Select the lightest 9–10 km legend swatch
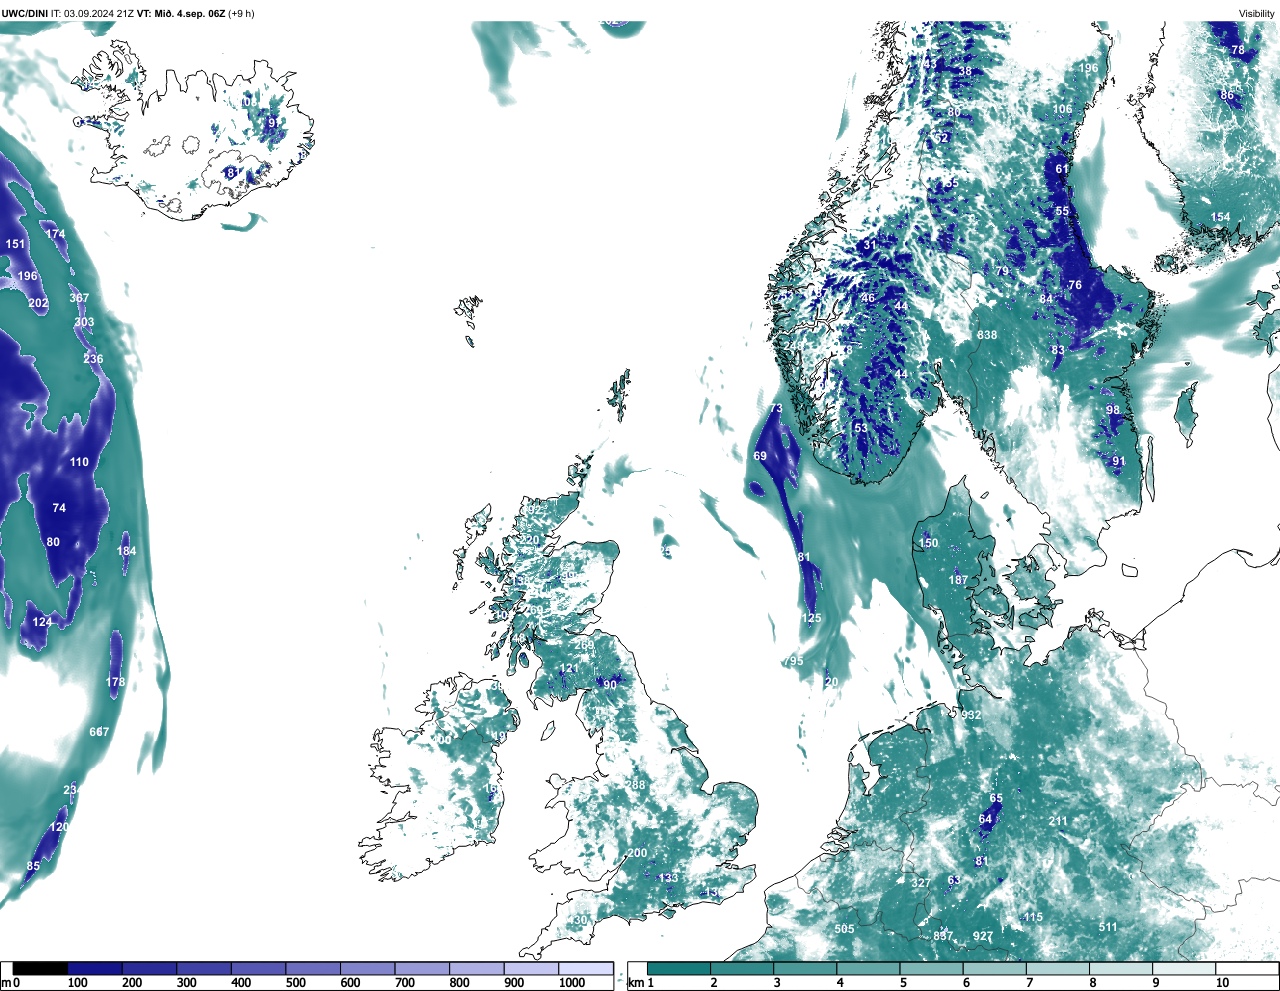1280x991 pixels. click(1184, 969)
